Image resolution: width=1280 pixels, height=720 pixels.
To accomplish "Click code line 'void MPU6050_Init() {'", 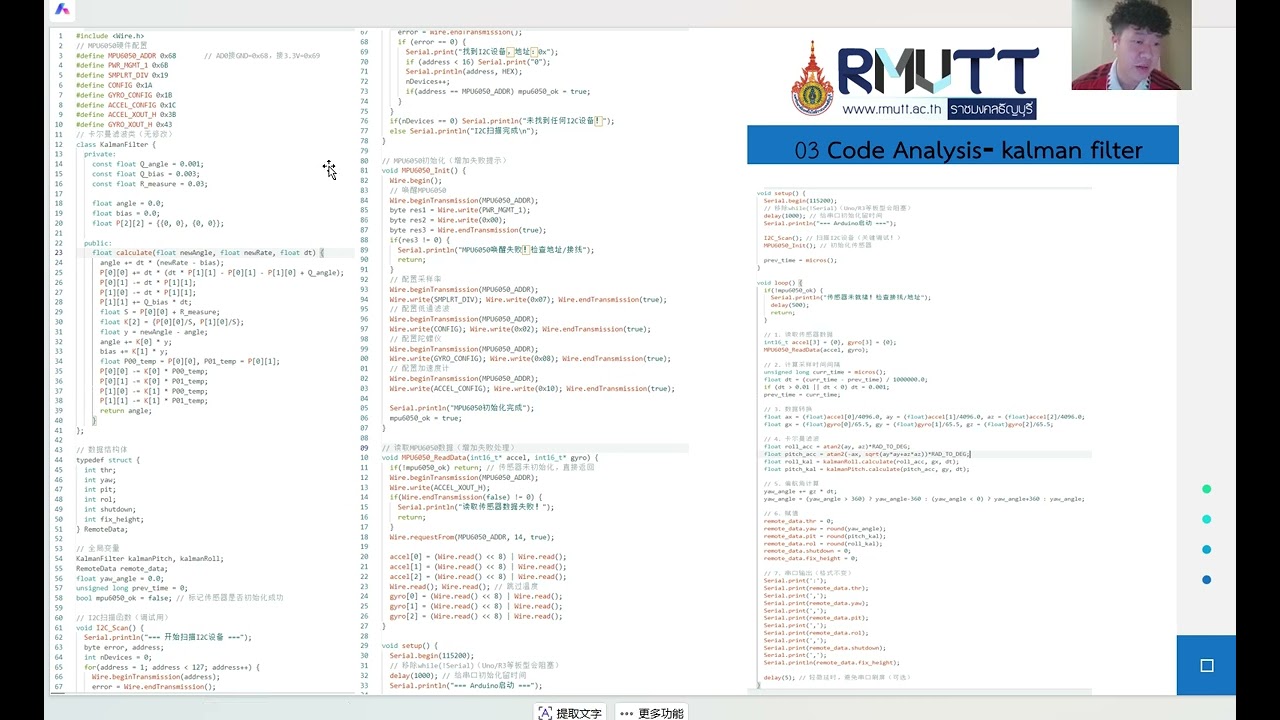I will [x=423, y=170].
